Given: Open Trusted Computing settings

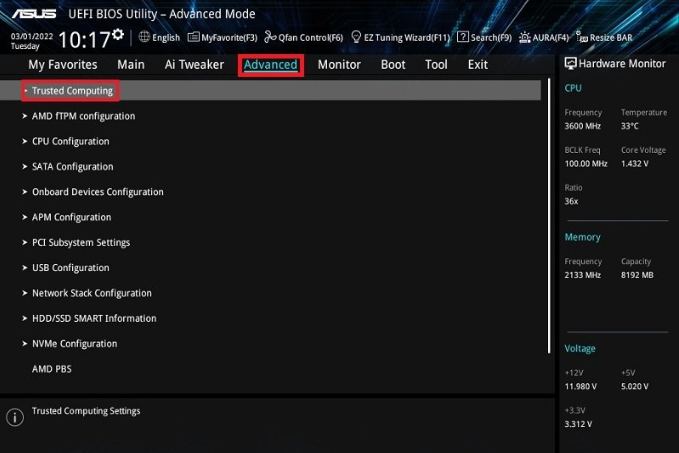Looking at the screenshot, I should click(x=270, y=91).
